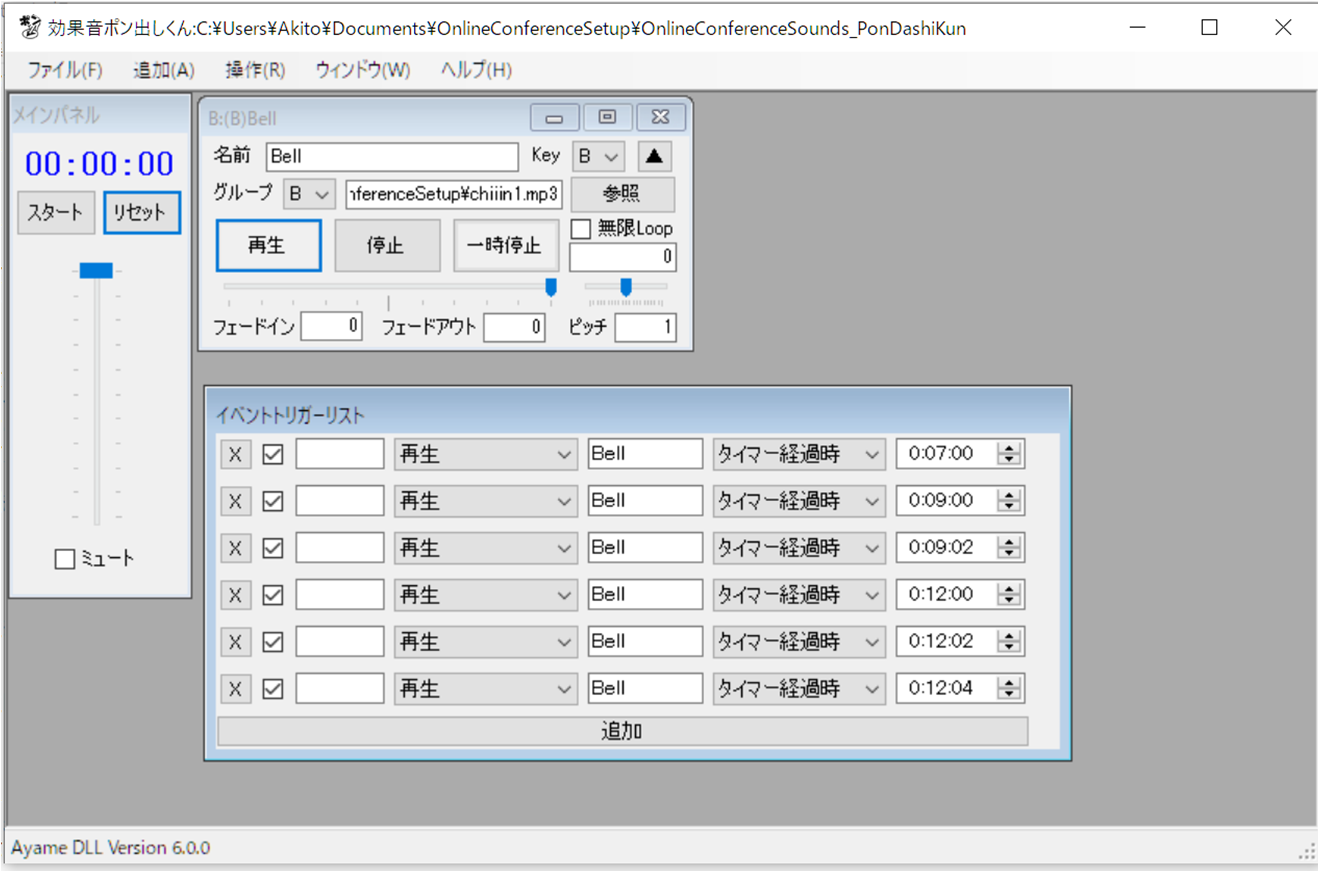
Task: Uncheck the 0:12:02 trigger checkbox
Action: point(272,642)
